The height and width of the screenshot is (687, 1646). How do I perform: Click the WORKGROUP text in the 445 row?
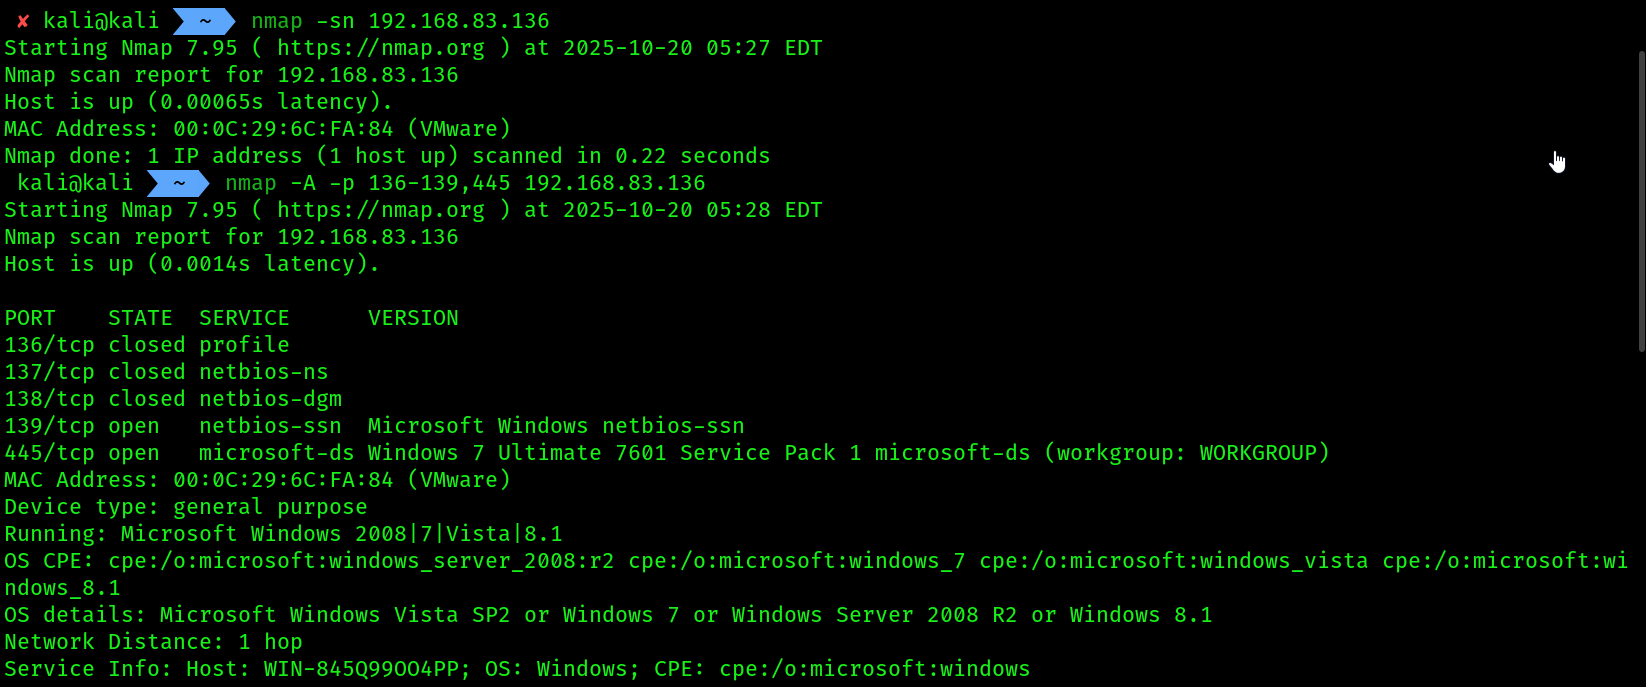pyautogui.click(x=1258, y=453)
